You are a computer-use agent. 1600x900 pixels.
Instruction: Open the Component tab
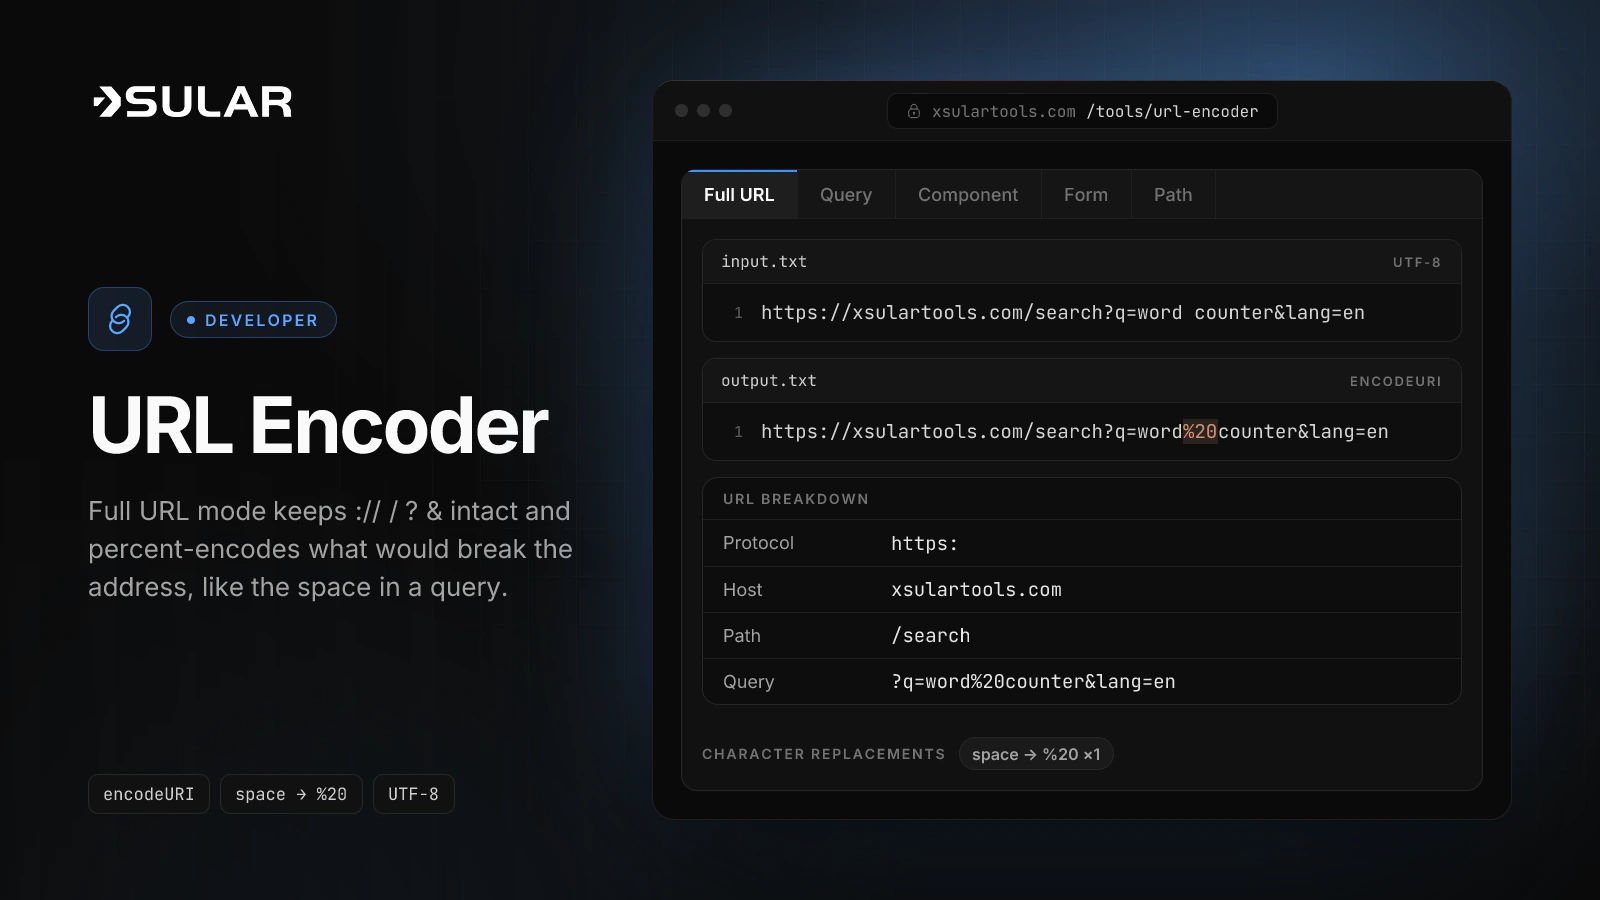pyautogui.click(x=968, y=195)
